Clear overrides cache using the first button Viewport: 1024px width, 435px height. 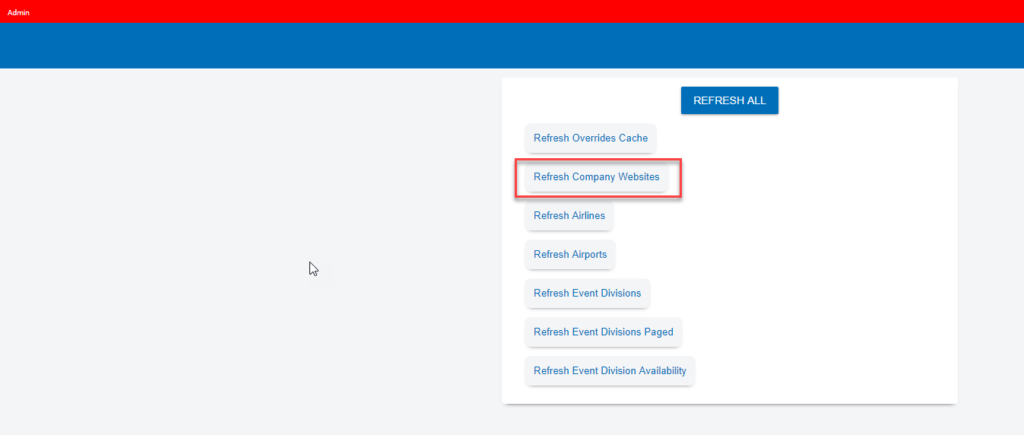[590, 138]
